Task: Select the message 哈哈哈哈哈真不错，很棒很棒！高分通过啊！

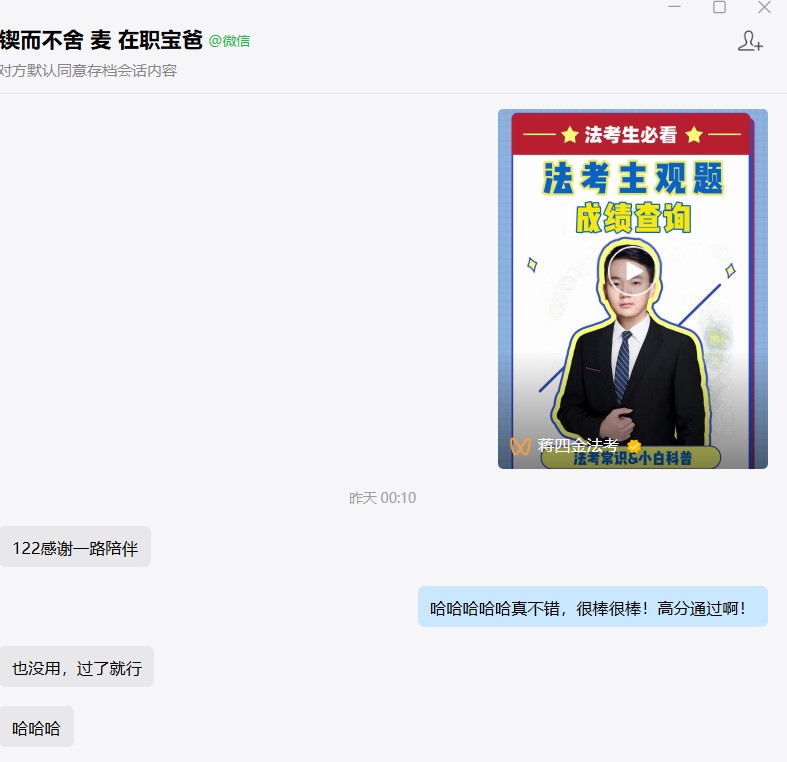Action: click(x=593, y=607)
